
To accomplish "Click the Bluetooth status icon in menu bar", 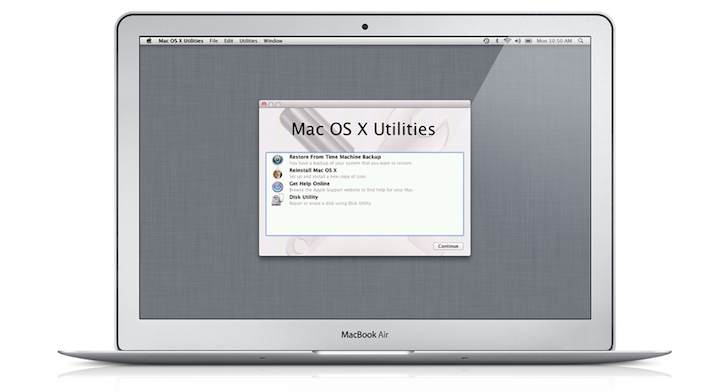I will (x=497, y=41).
